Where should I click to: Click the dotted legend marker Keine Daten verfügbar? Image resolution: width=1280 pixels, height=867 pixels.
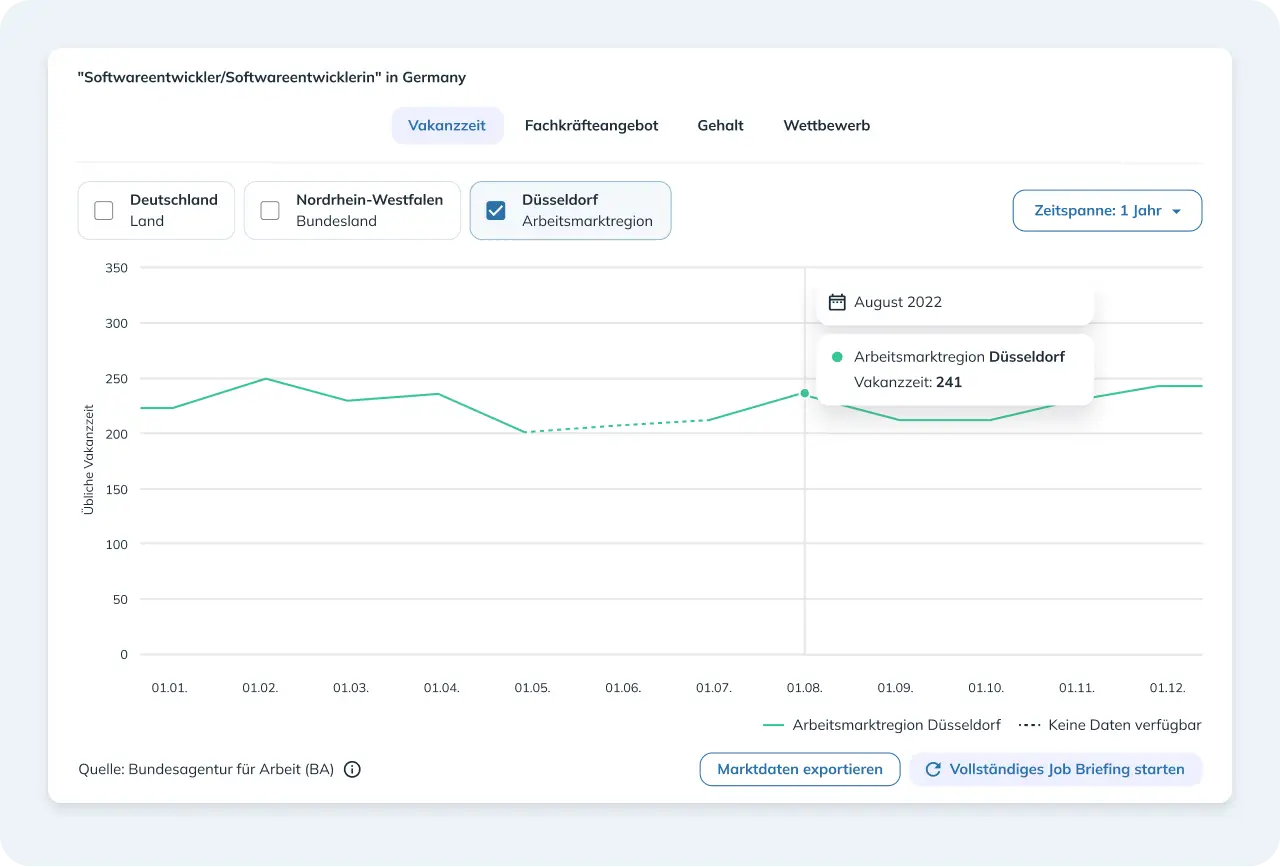click(1029, 725)
